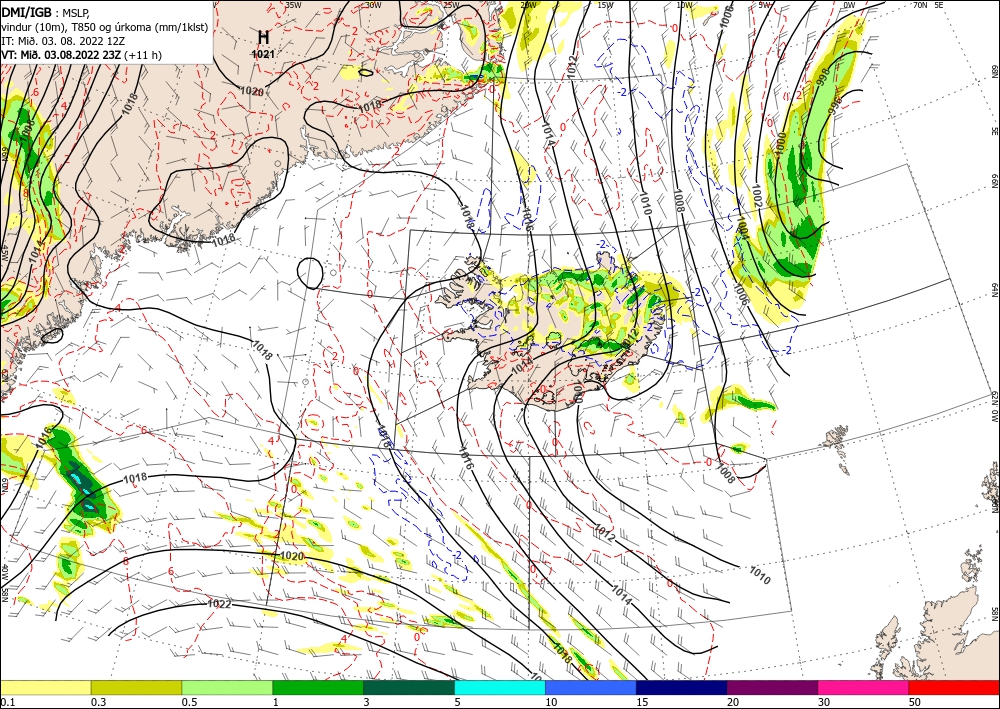Click the '25W' longitude label
The height and width of the screenshot is (709, 1000).
coord(452,5)
